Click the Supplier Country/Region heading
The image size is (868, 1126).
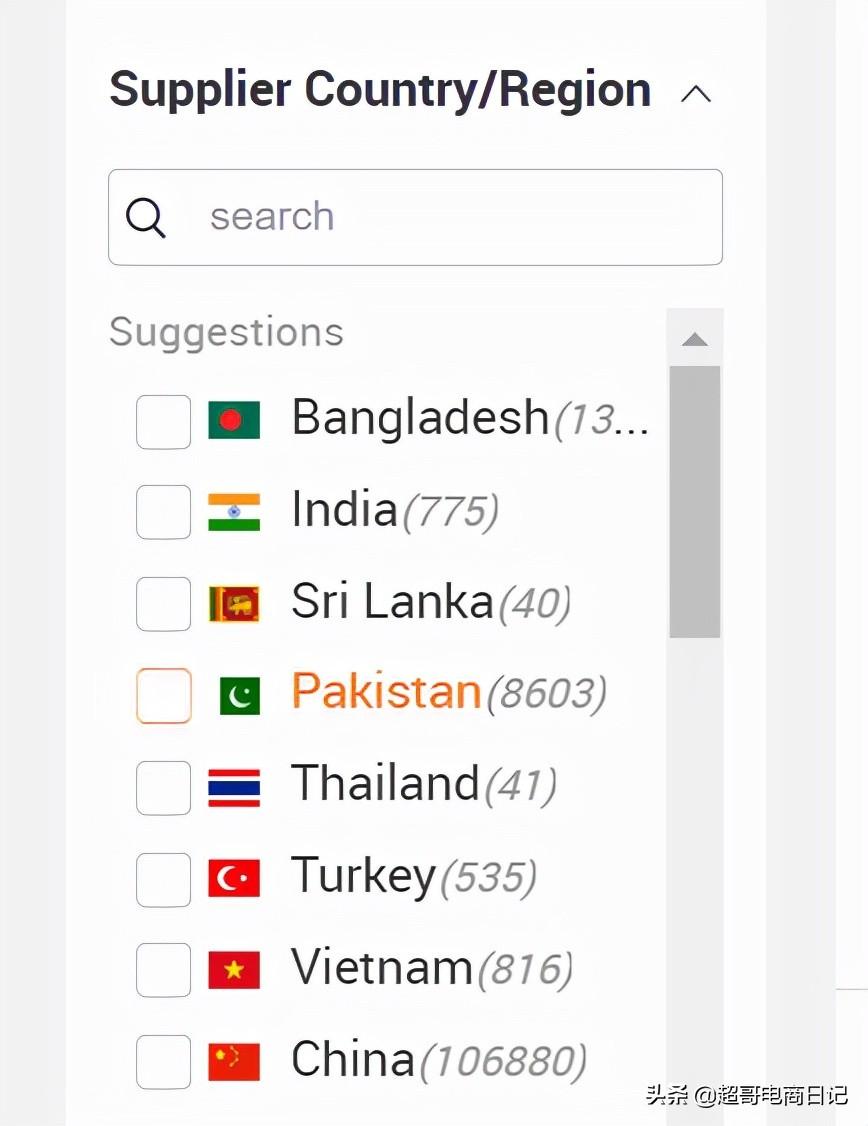(x=380, y=90)
